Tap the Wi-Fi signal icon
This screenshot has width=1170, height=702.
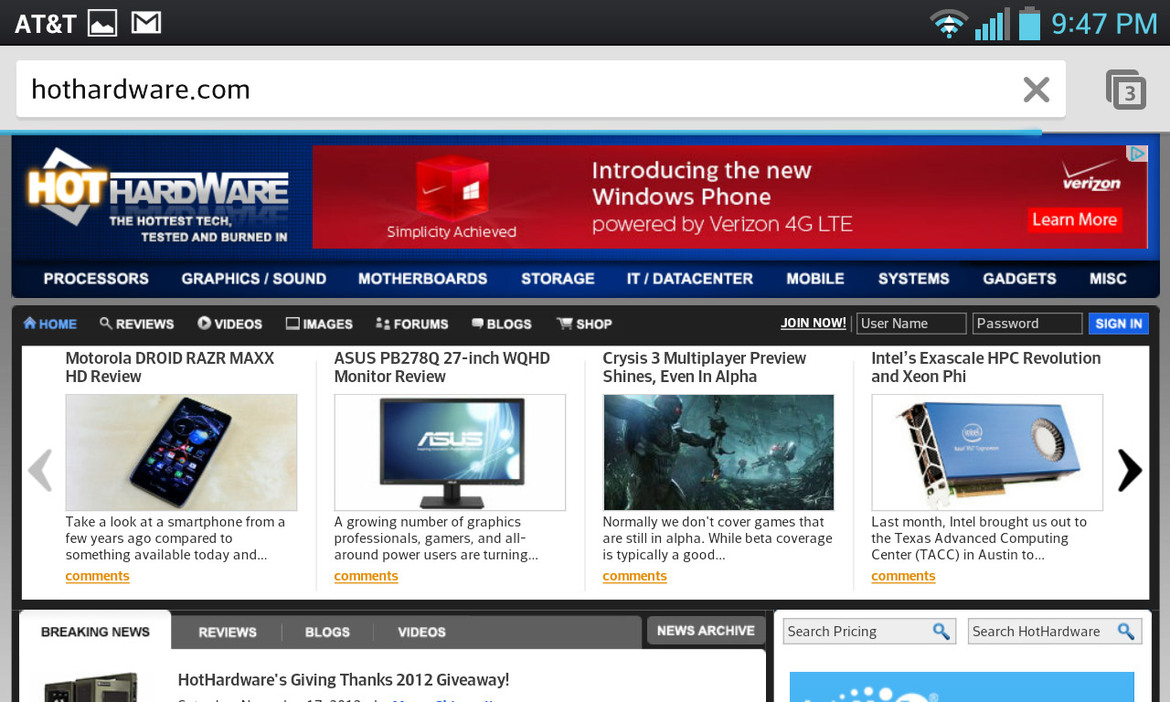pyautogui.click(x=948, y=24)
